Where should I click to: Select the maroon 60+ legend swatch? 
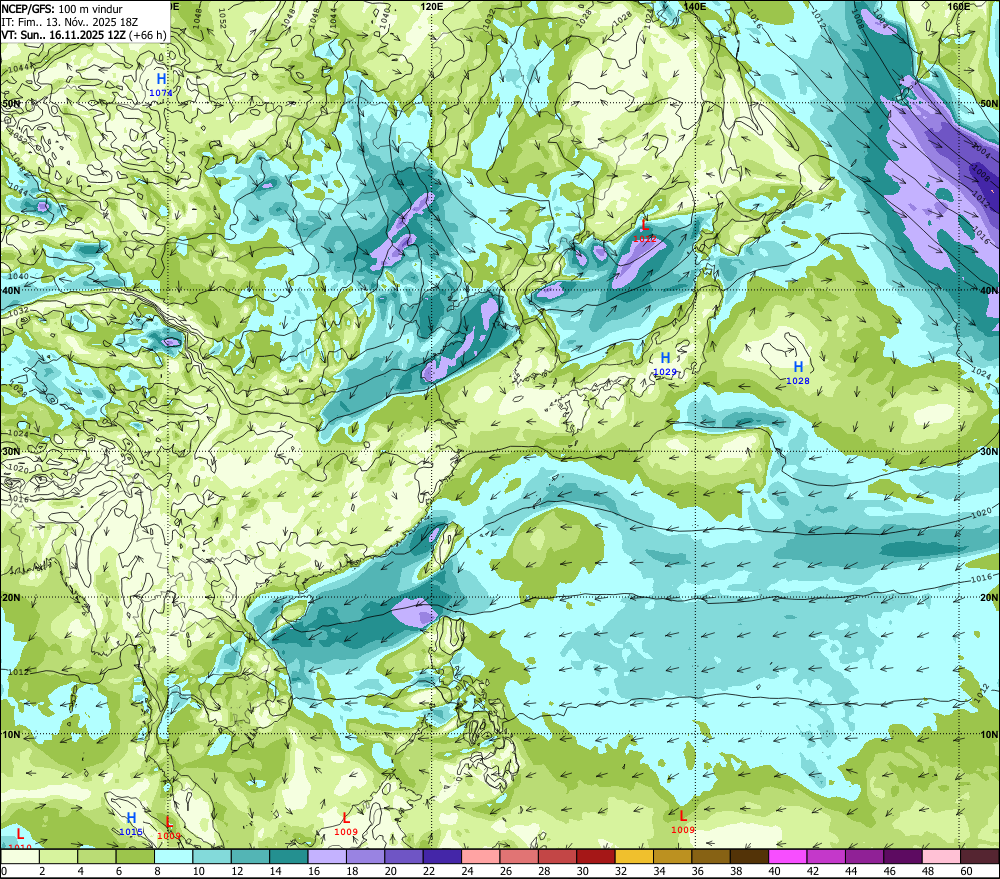[x=979, y=856]
